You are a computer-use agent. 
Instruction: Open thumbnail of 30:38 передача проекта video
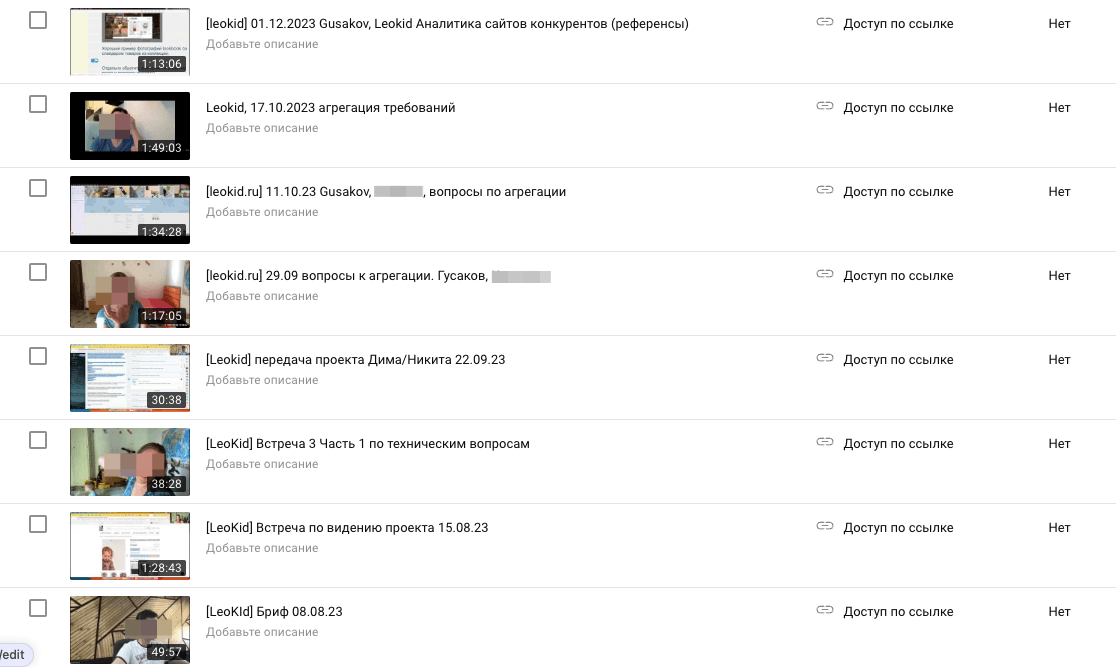click(x=130, y=378)
